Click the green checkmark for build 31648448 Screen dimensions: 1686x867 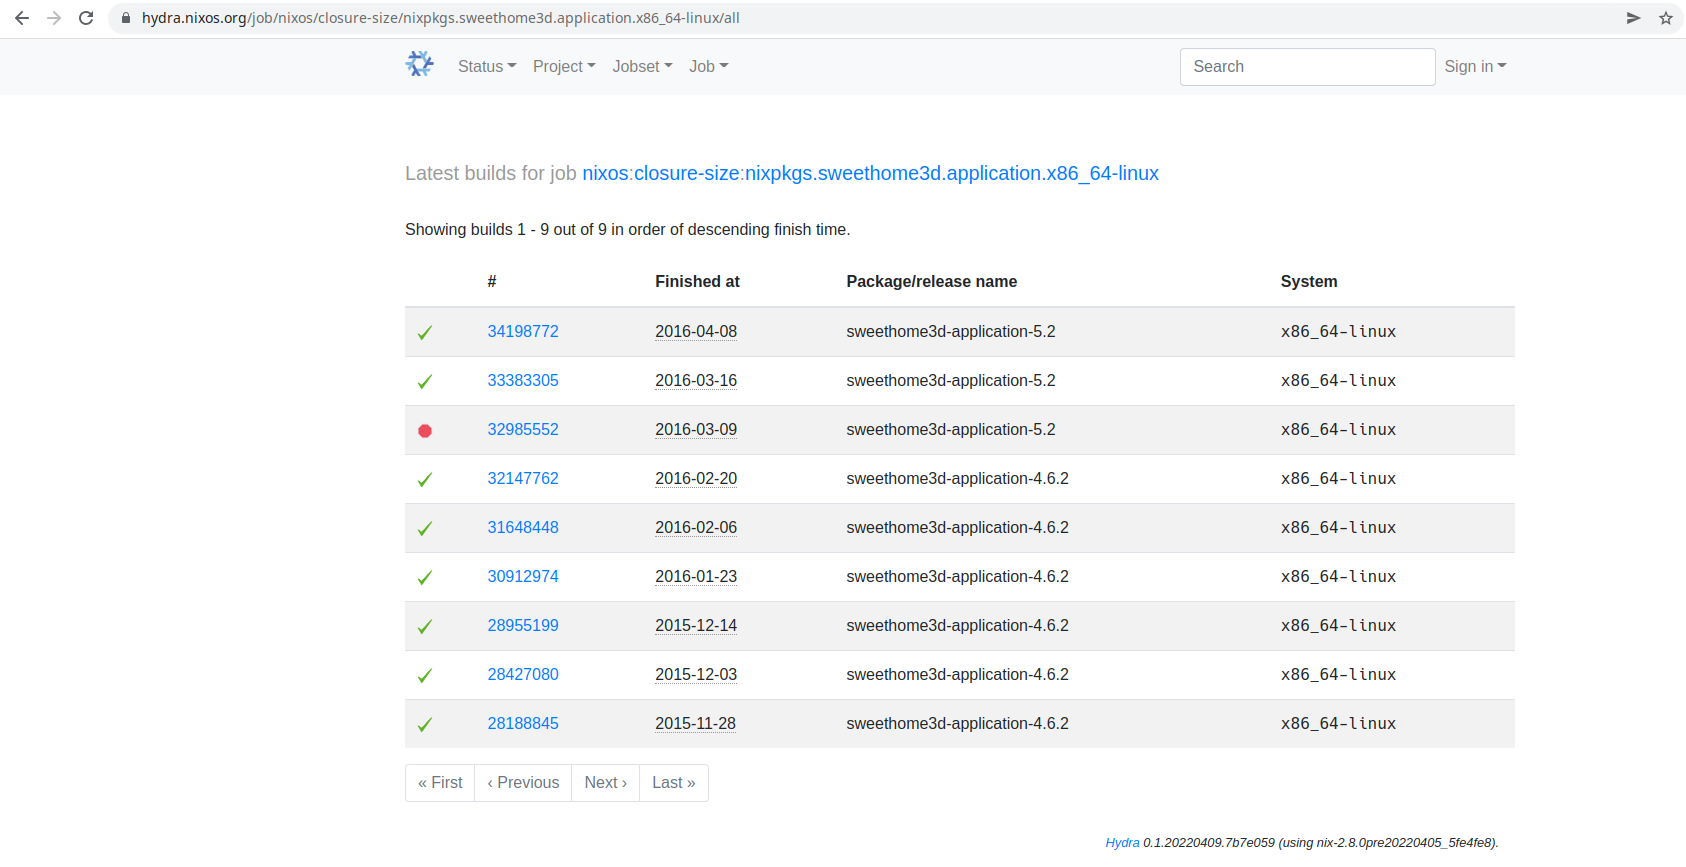click(x=425, y=529)
